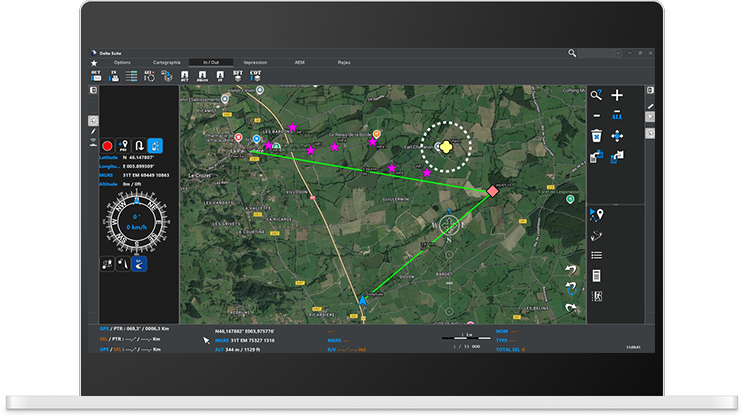Open the Cartographie tab
Viewport: 744px width, 416px height.
click(166, 62)
